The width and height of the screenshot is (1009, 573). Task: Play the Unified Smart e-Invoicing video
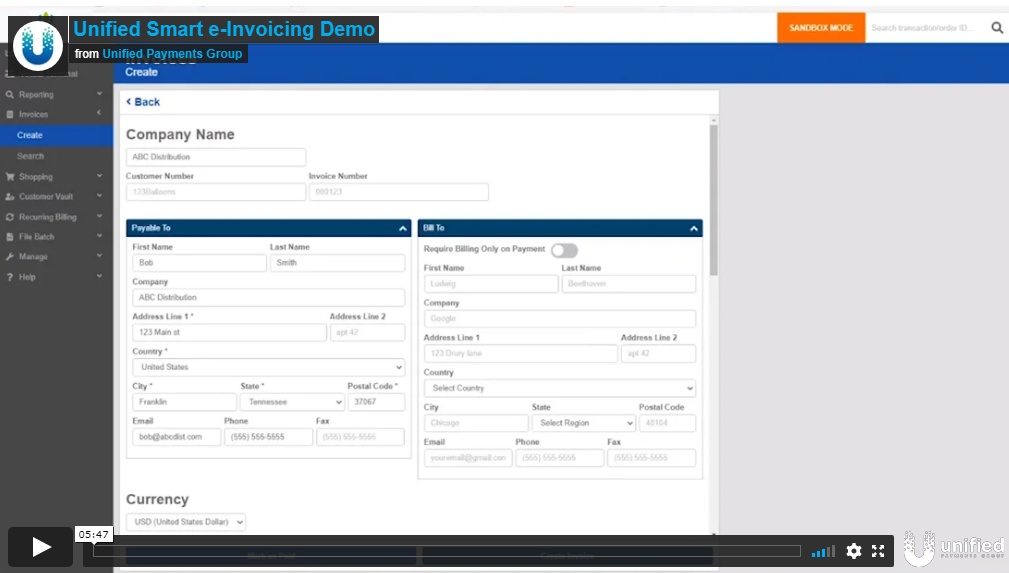pos(41,547)
